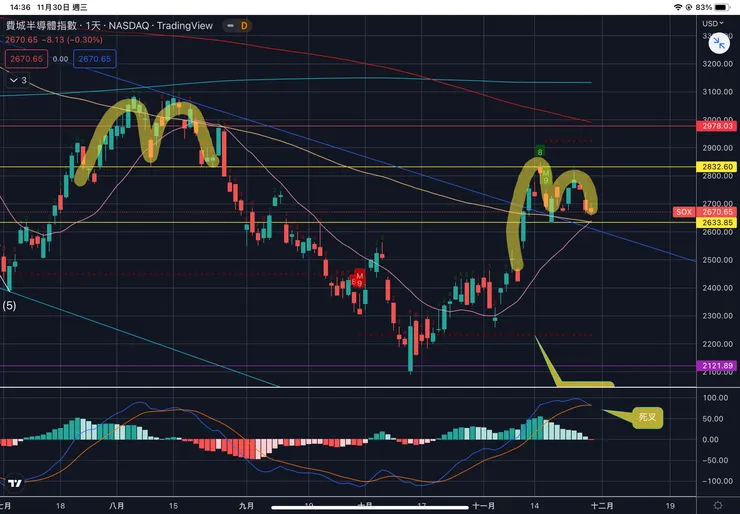Click the 費城半導體指數 symbol title
Screen dimensions: 740x514
coord(42,25)
